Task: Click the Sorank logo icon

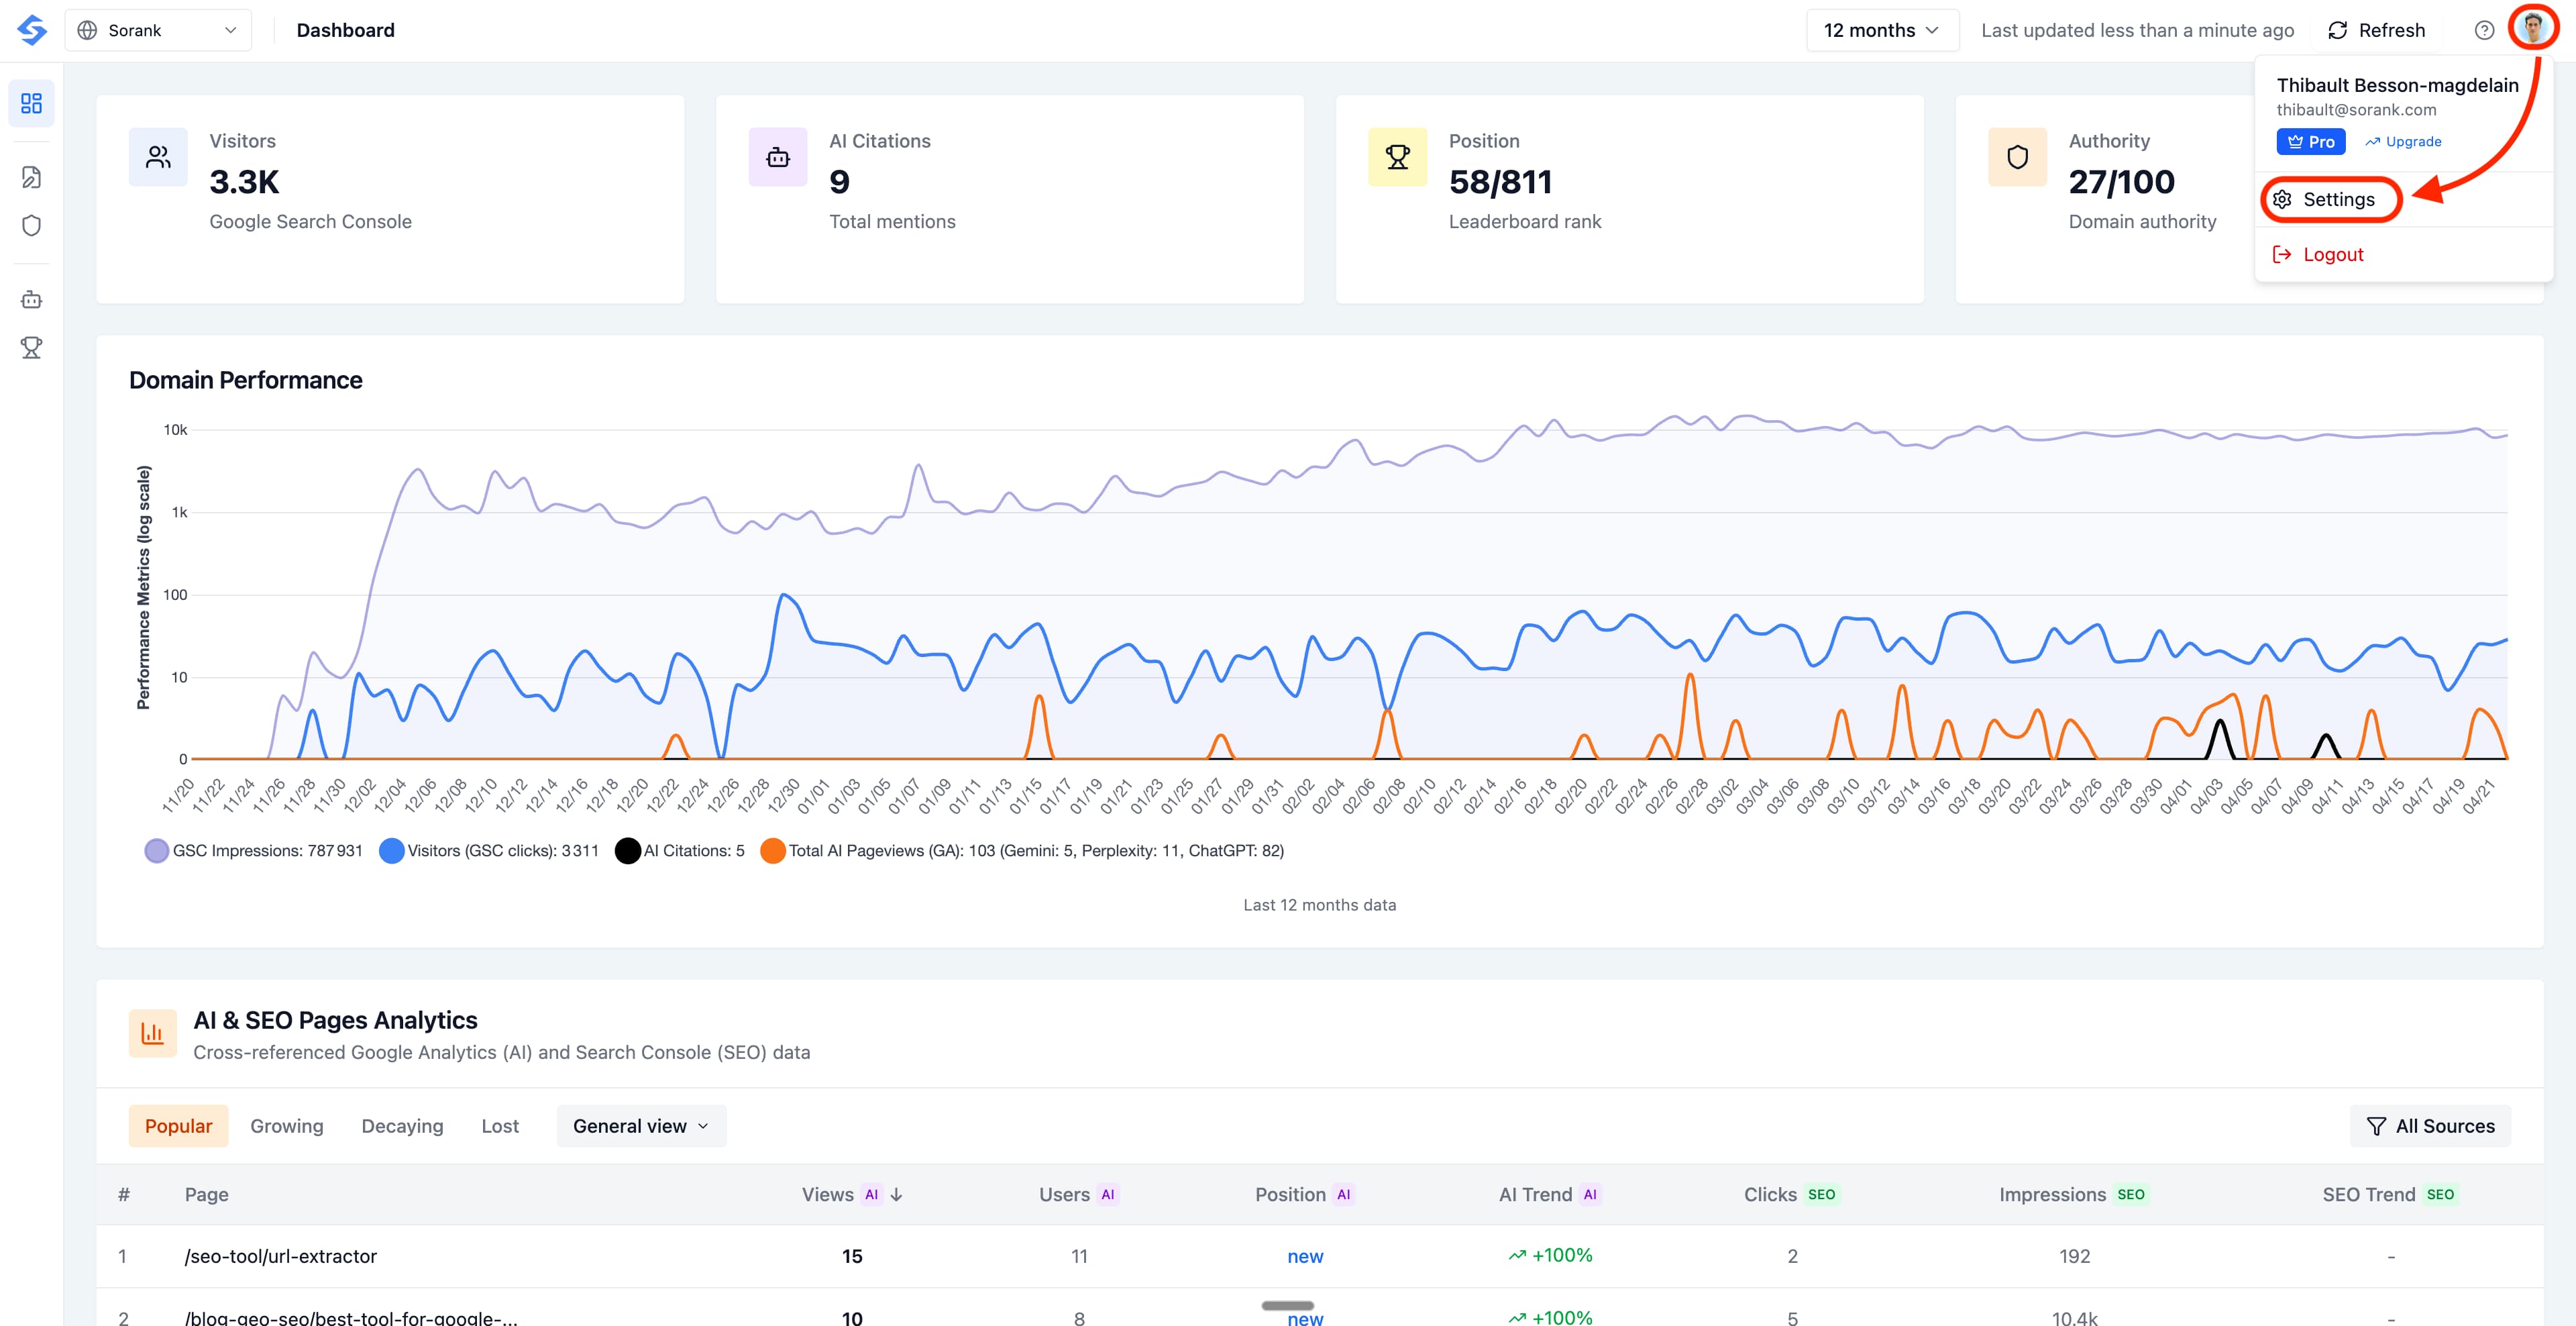Action: pos(32,30)
